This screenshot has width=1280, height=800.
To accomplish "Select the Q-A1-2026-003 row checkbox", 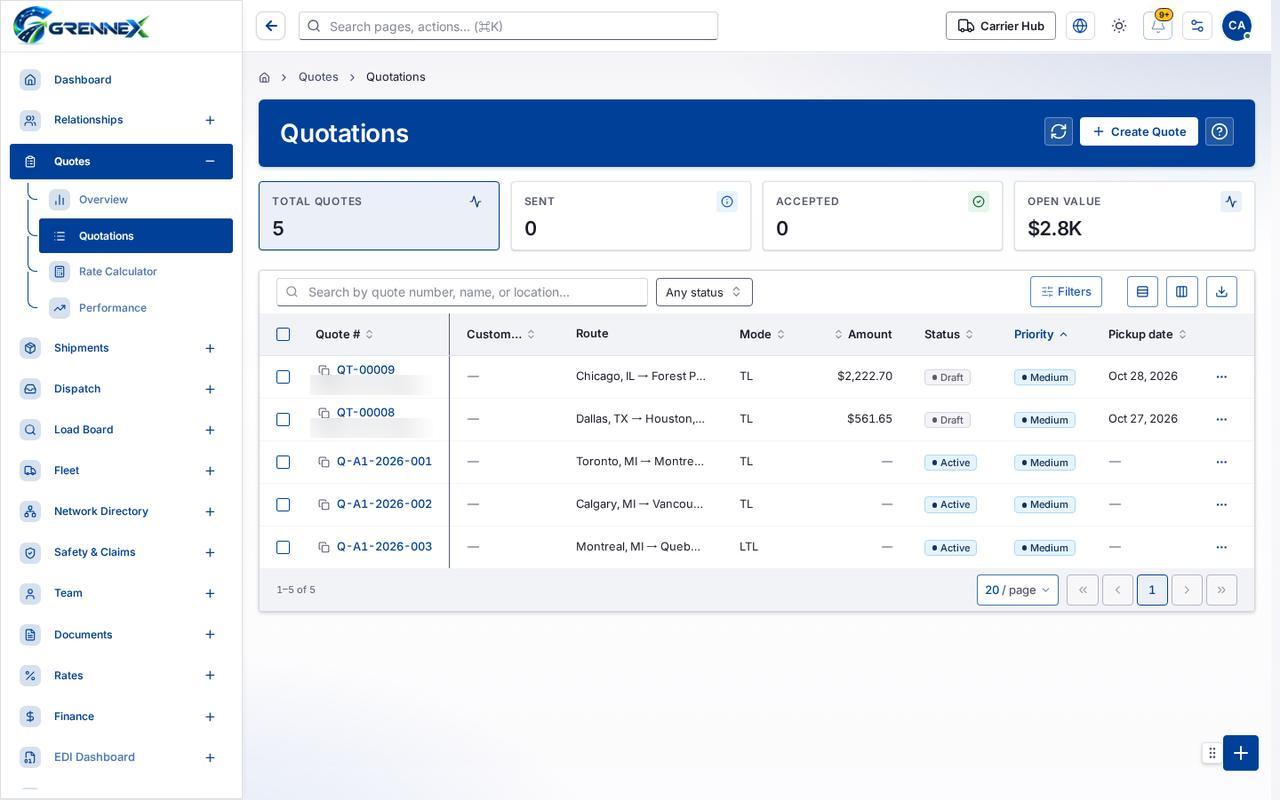I will [x=283, y=547].
